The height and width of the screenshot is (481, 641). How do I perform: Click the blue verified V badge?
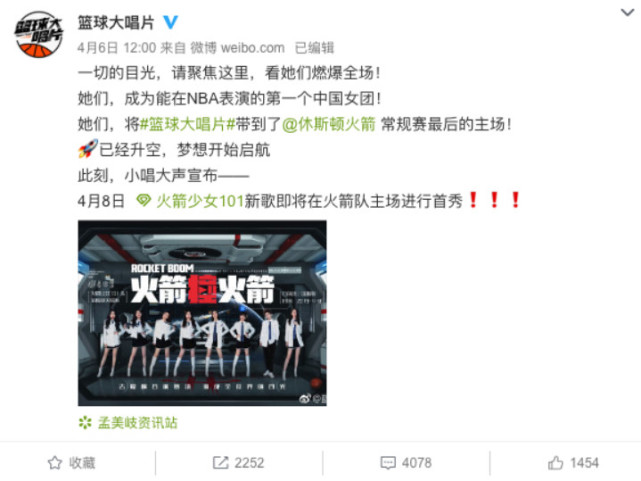pyautogui.click(x=170, y=22)
